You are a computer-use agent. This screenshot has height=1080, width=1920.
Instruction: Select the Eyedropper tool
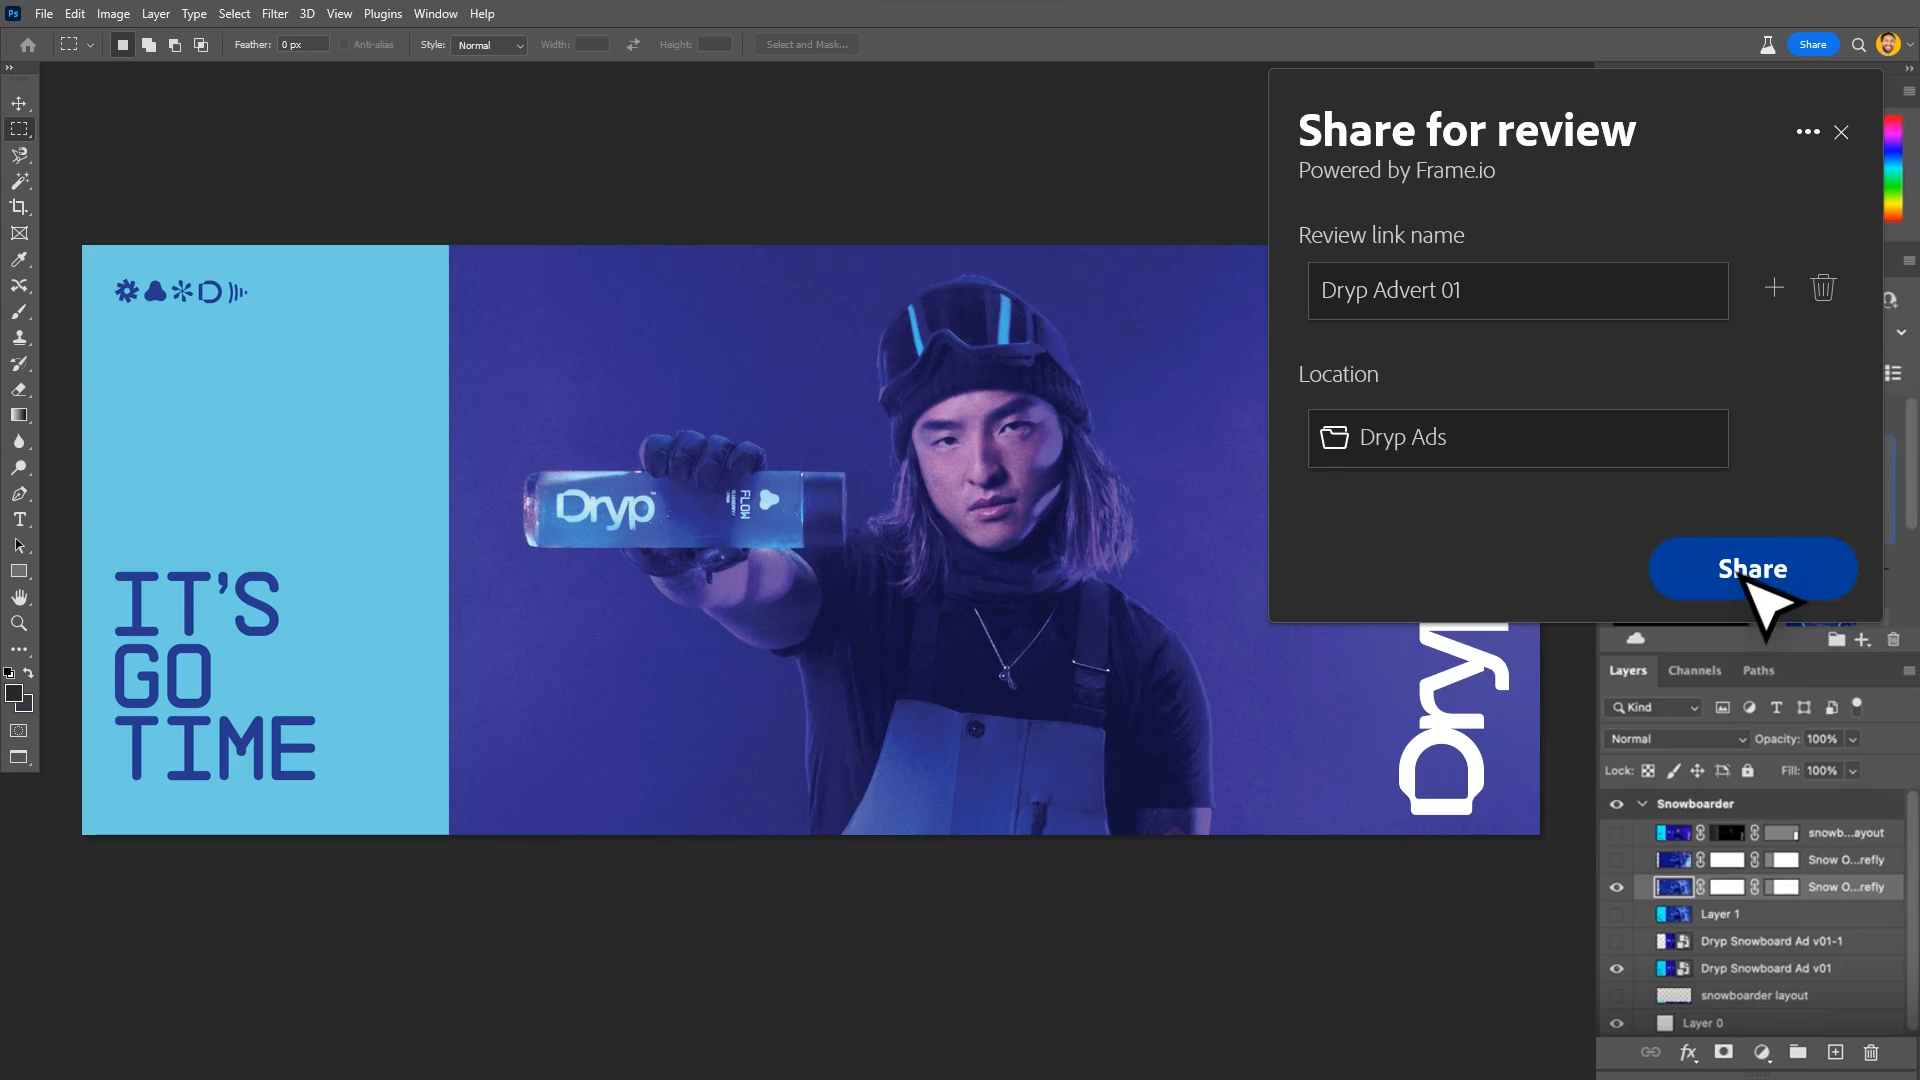coord(19,260)
